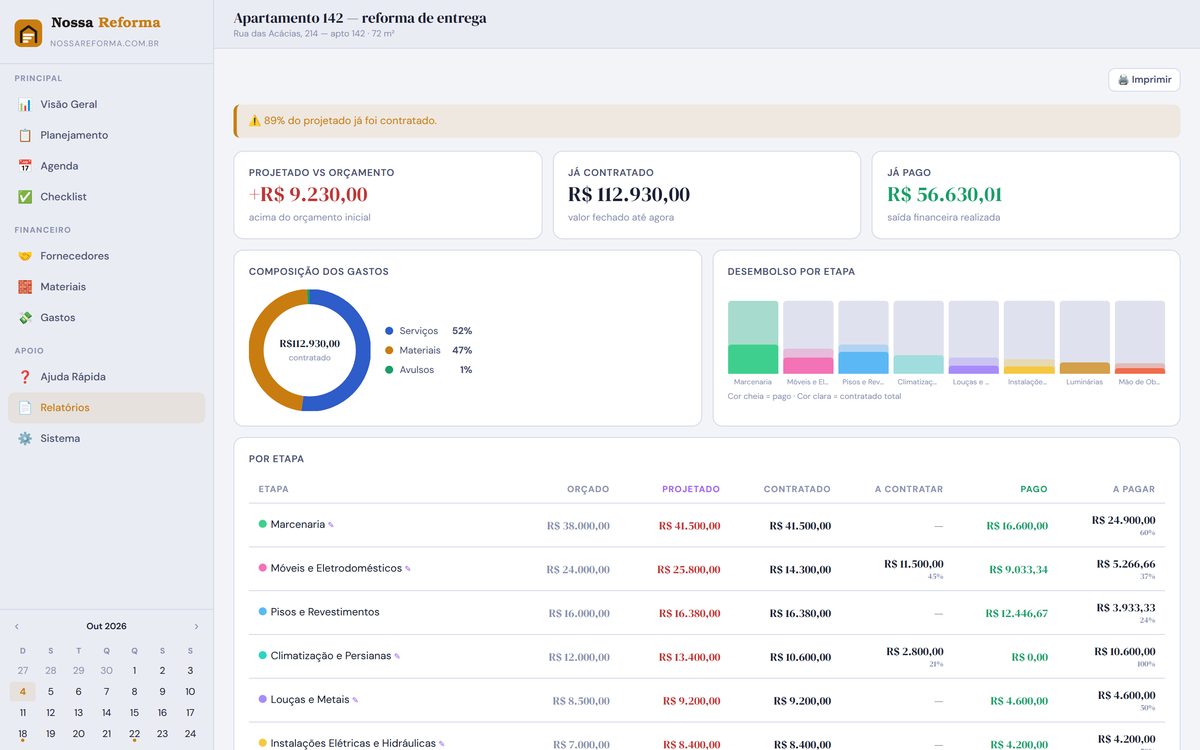Open Planejamento via its clipboard icon
Image resolution: width=1200 pixels, height=750 pixels.
pos(25,135)
